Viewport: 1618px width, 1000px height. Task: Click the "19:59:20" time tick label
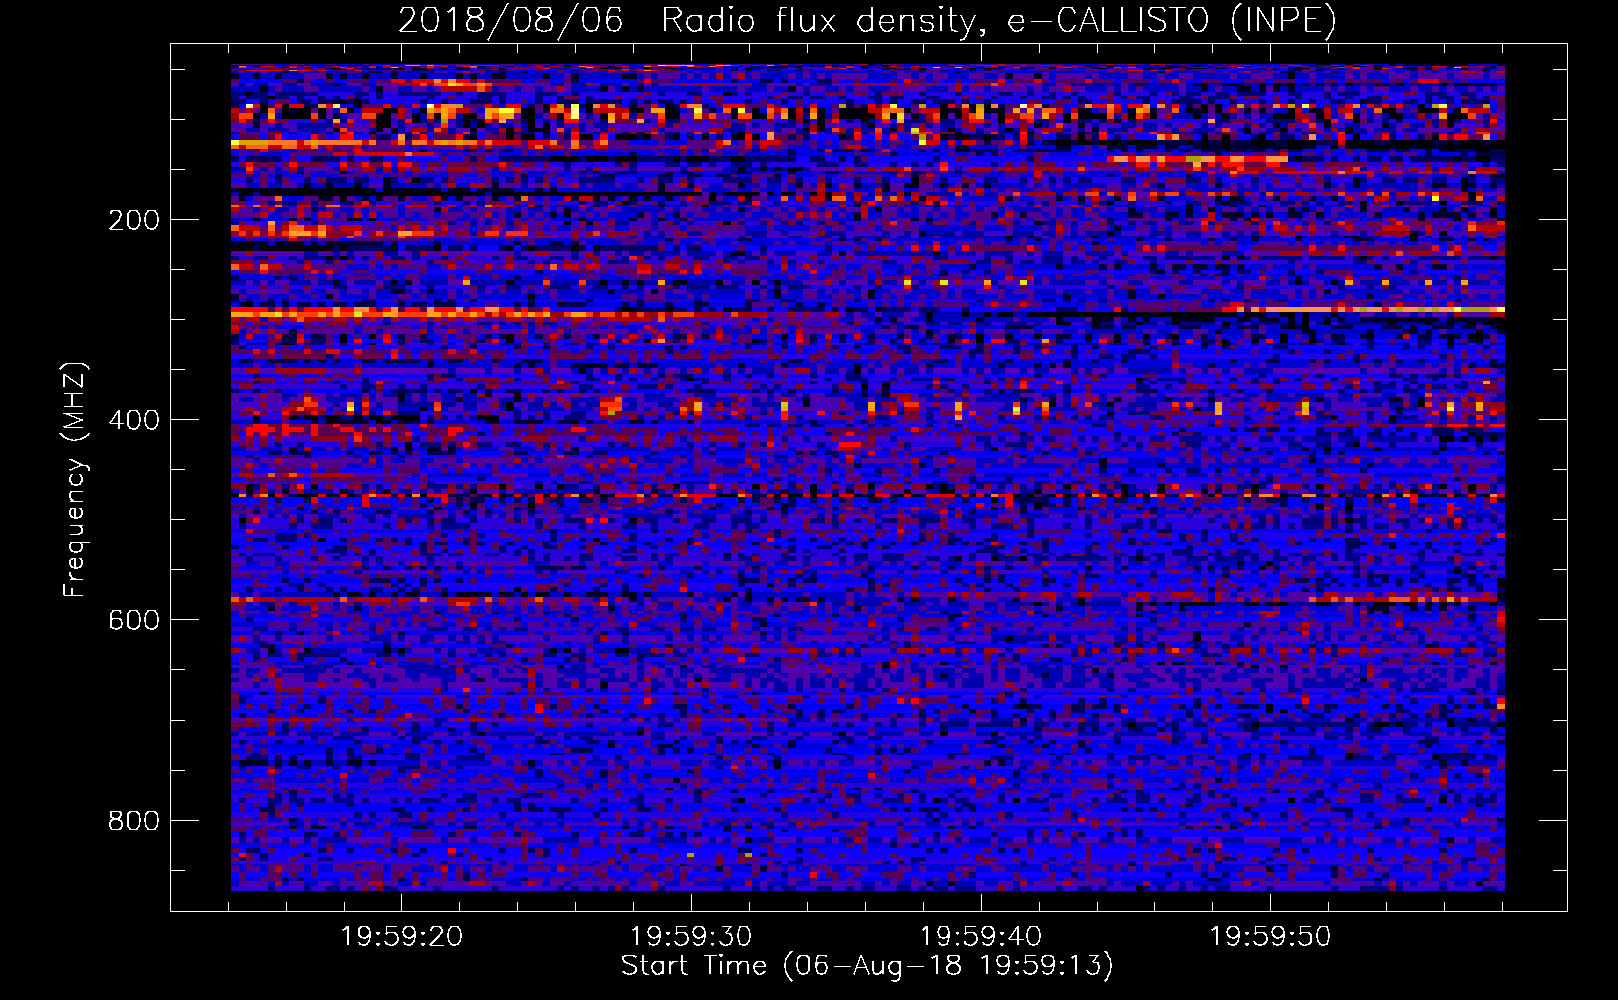401,937
